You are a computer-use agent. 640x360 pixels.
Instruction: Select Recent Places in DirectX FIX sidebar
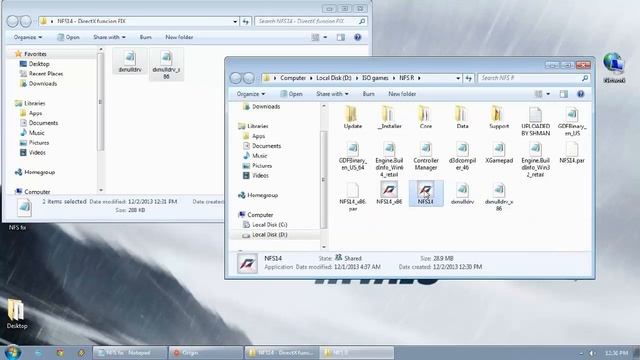(x=46, y=73)
